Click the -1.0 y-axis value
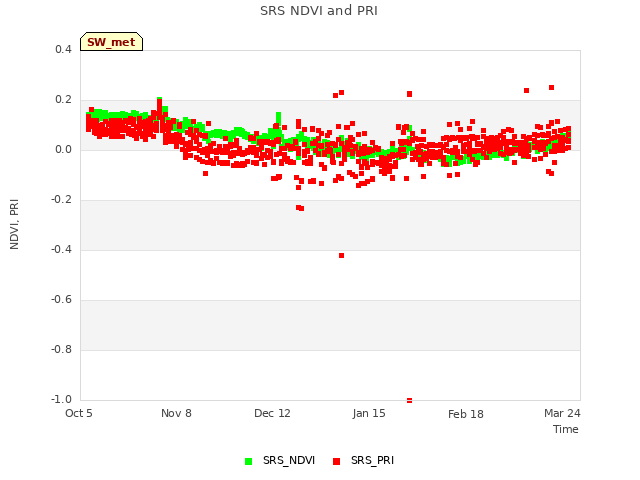640x480 pixels. (x=61, y=399)
